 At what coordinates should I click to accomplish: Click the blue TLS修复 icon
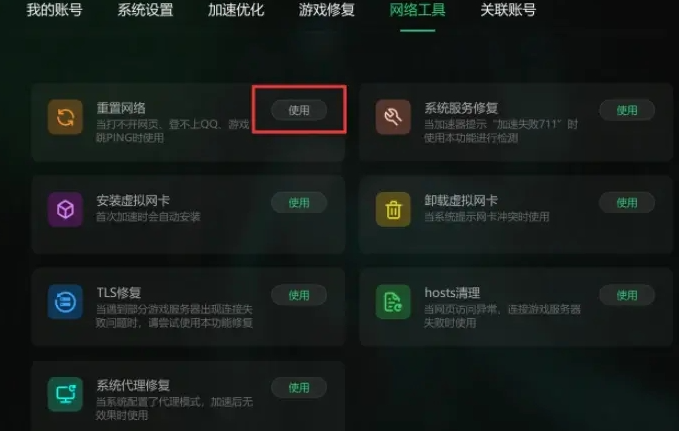coord(65,302)
